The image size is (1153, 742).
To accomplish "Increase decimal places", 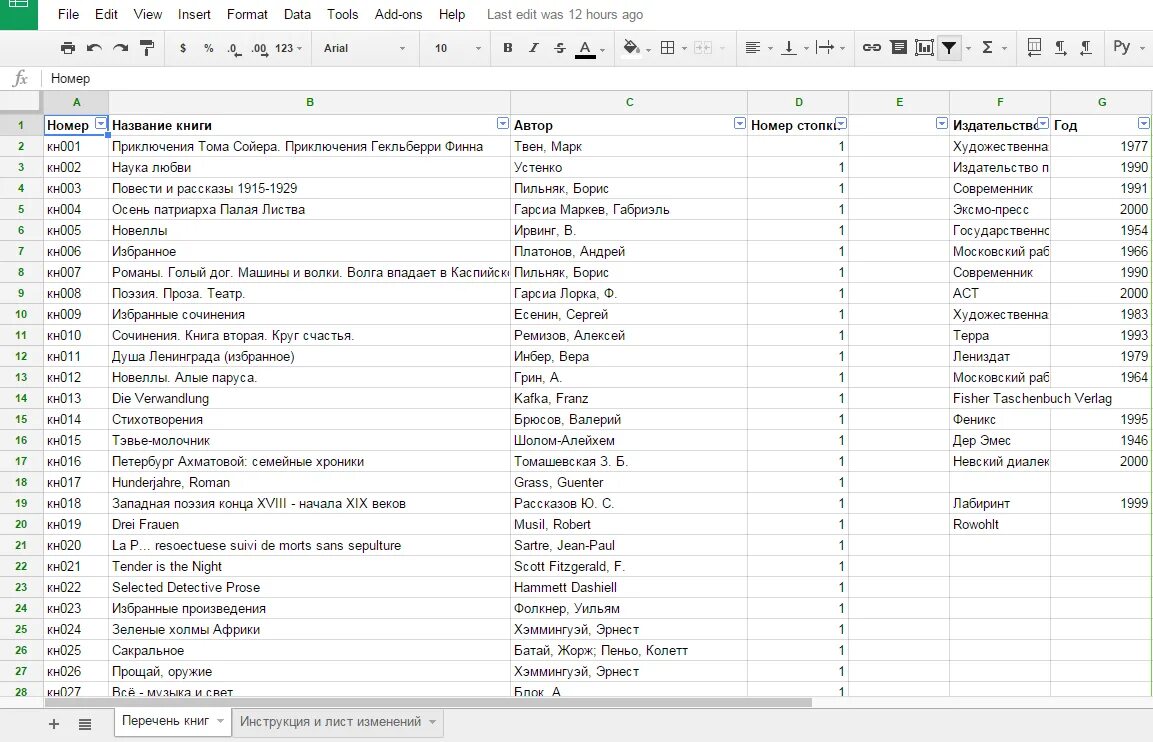I will click(260, 49).
